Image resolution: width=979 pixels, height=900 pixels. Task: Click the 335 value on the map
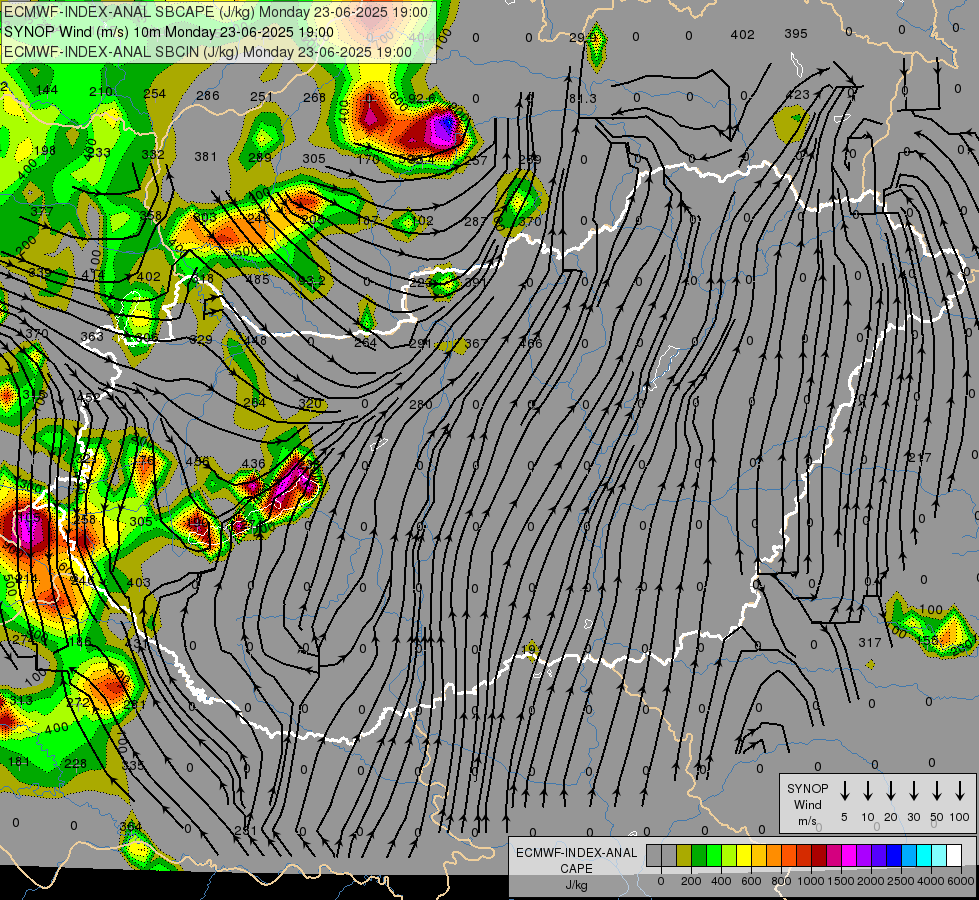(x=133, y=766)
